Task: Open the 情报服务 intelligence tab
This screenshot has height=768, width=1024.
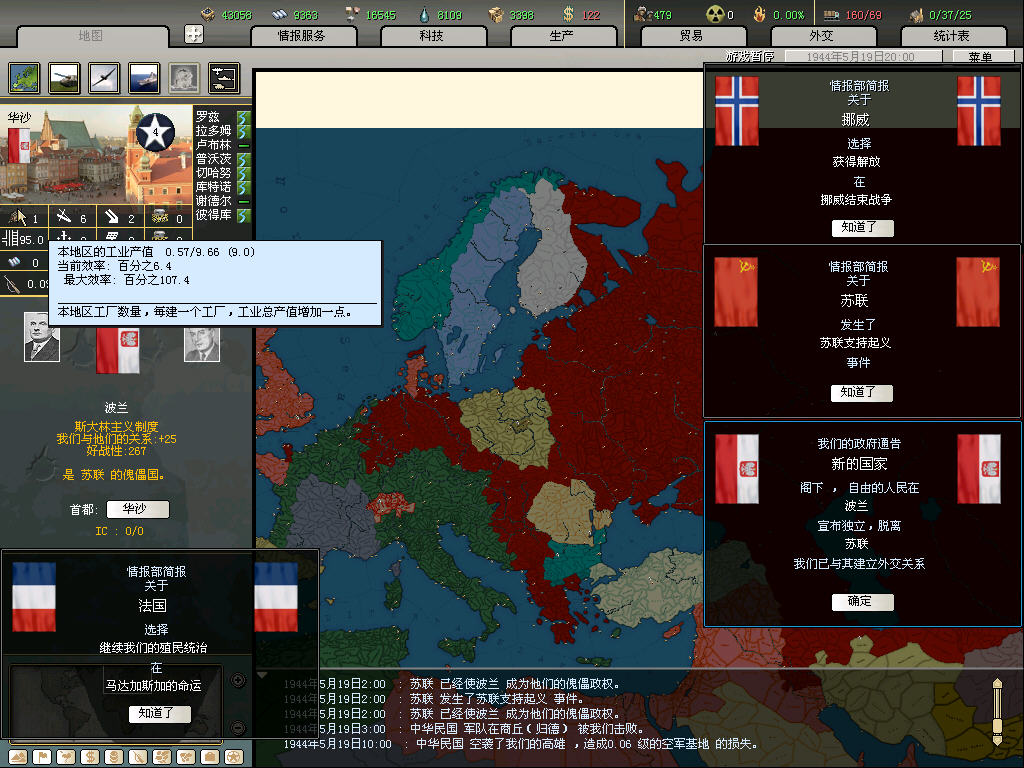Action: (302, 36)
